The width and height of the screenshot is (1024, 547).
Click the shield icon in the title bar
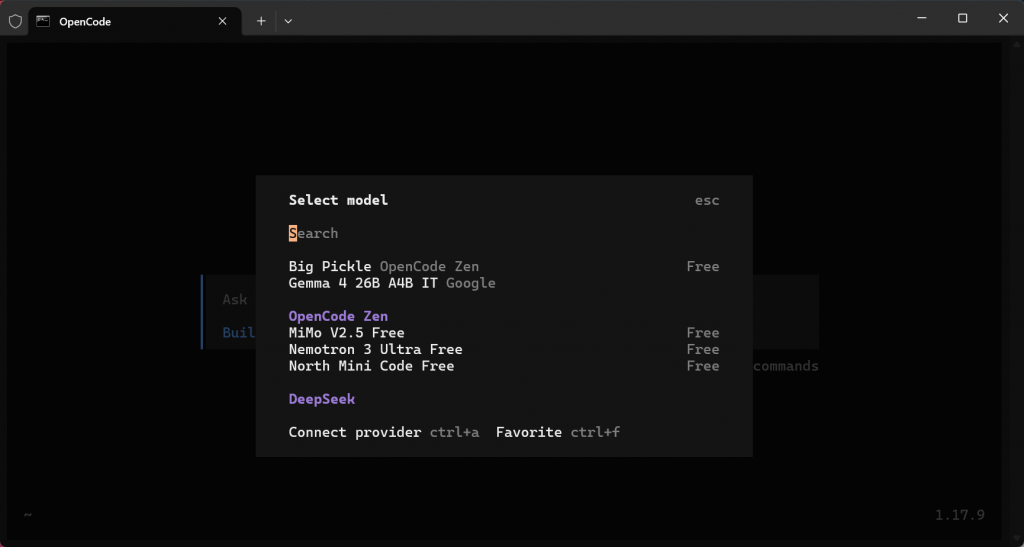coord(15,22)
